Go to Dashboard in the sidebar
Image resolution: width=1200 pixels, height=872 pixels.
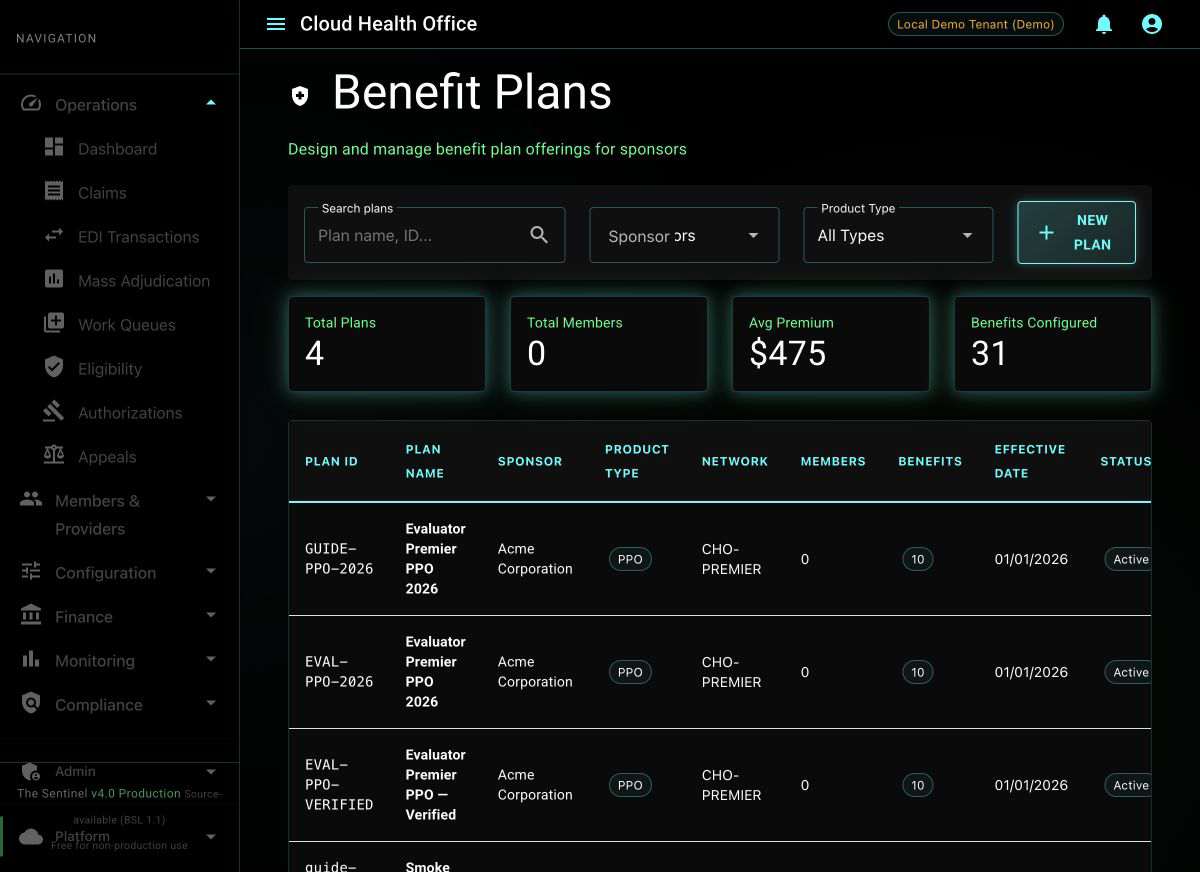point(119,148)
